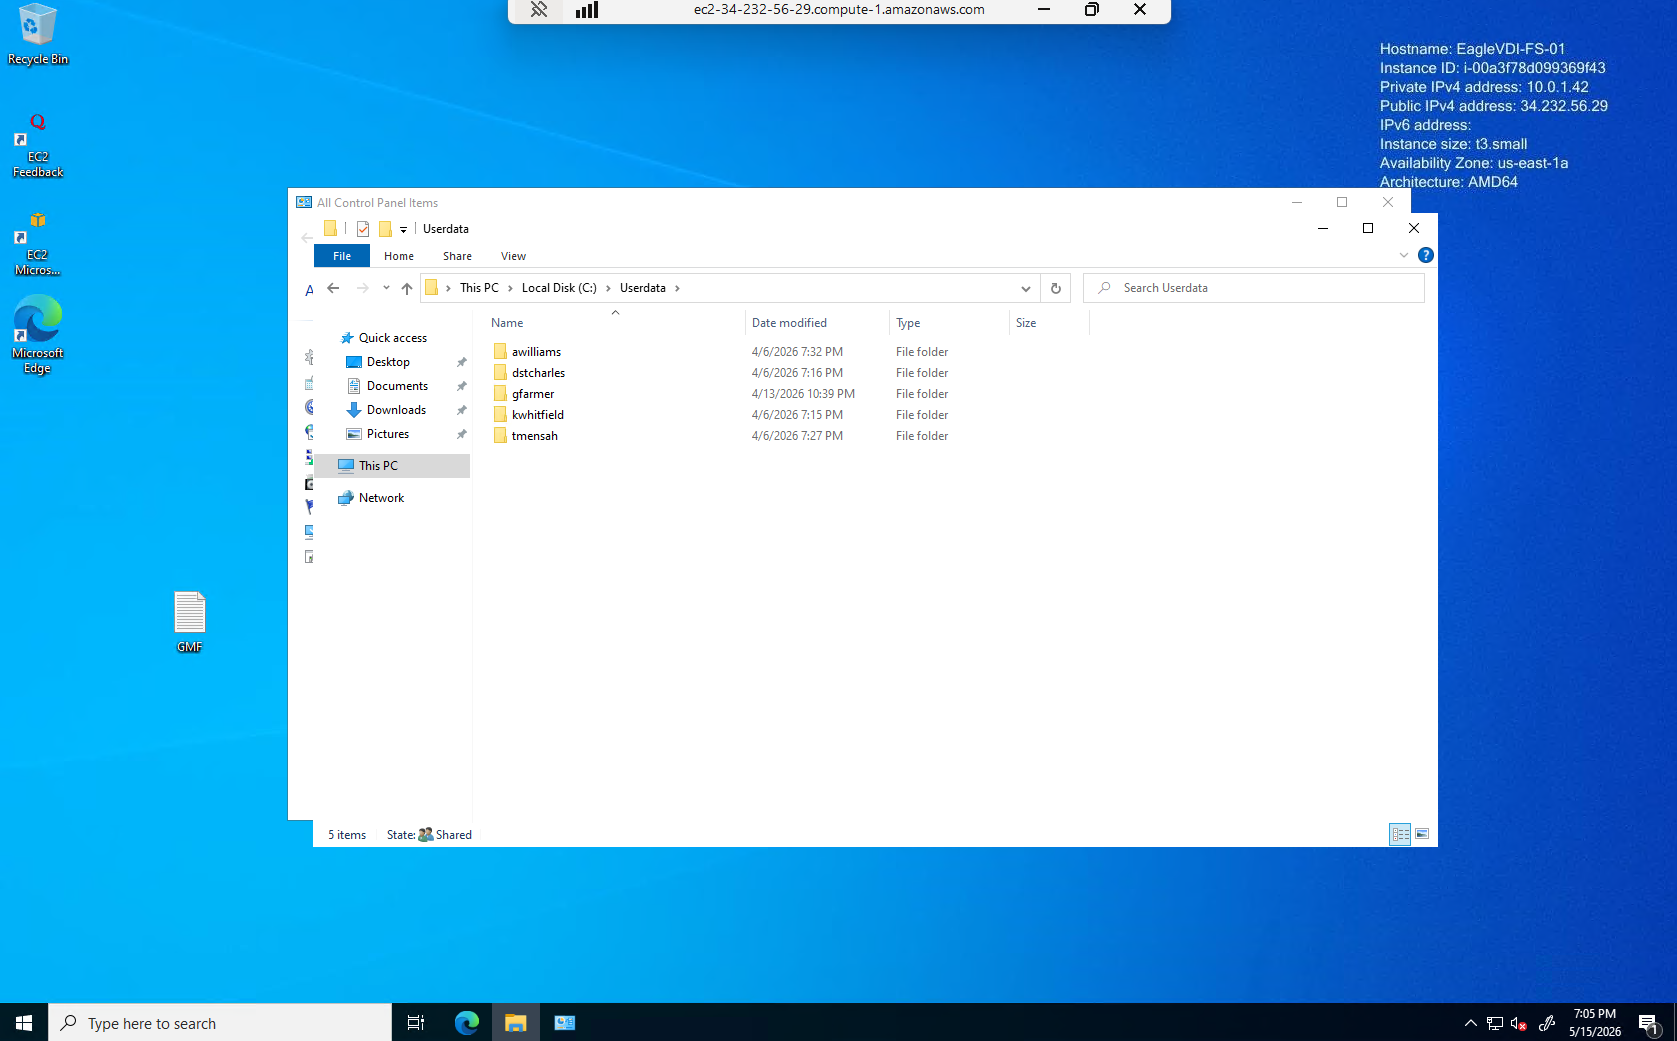Expand the address bar history dropdown
The width and height of the screenshot is (1677, 1041).
tap(1025, 288)
